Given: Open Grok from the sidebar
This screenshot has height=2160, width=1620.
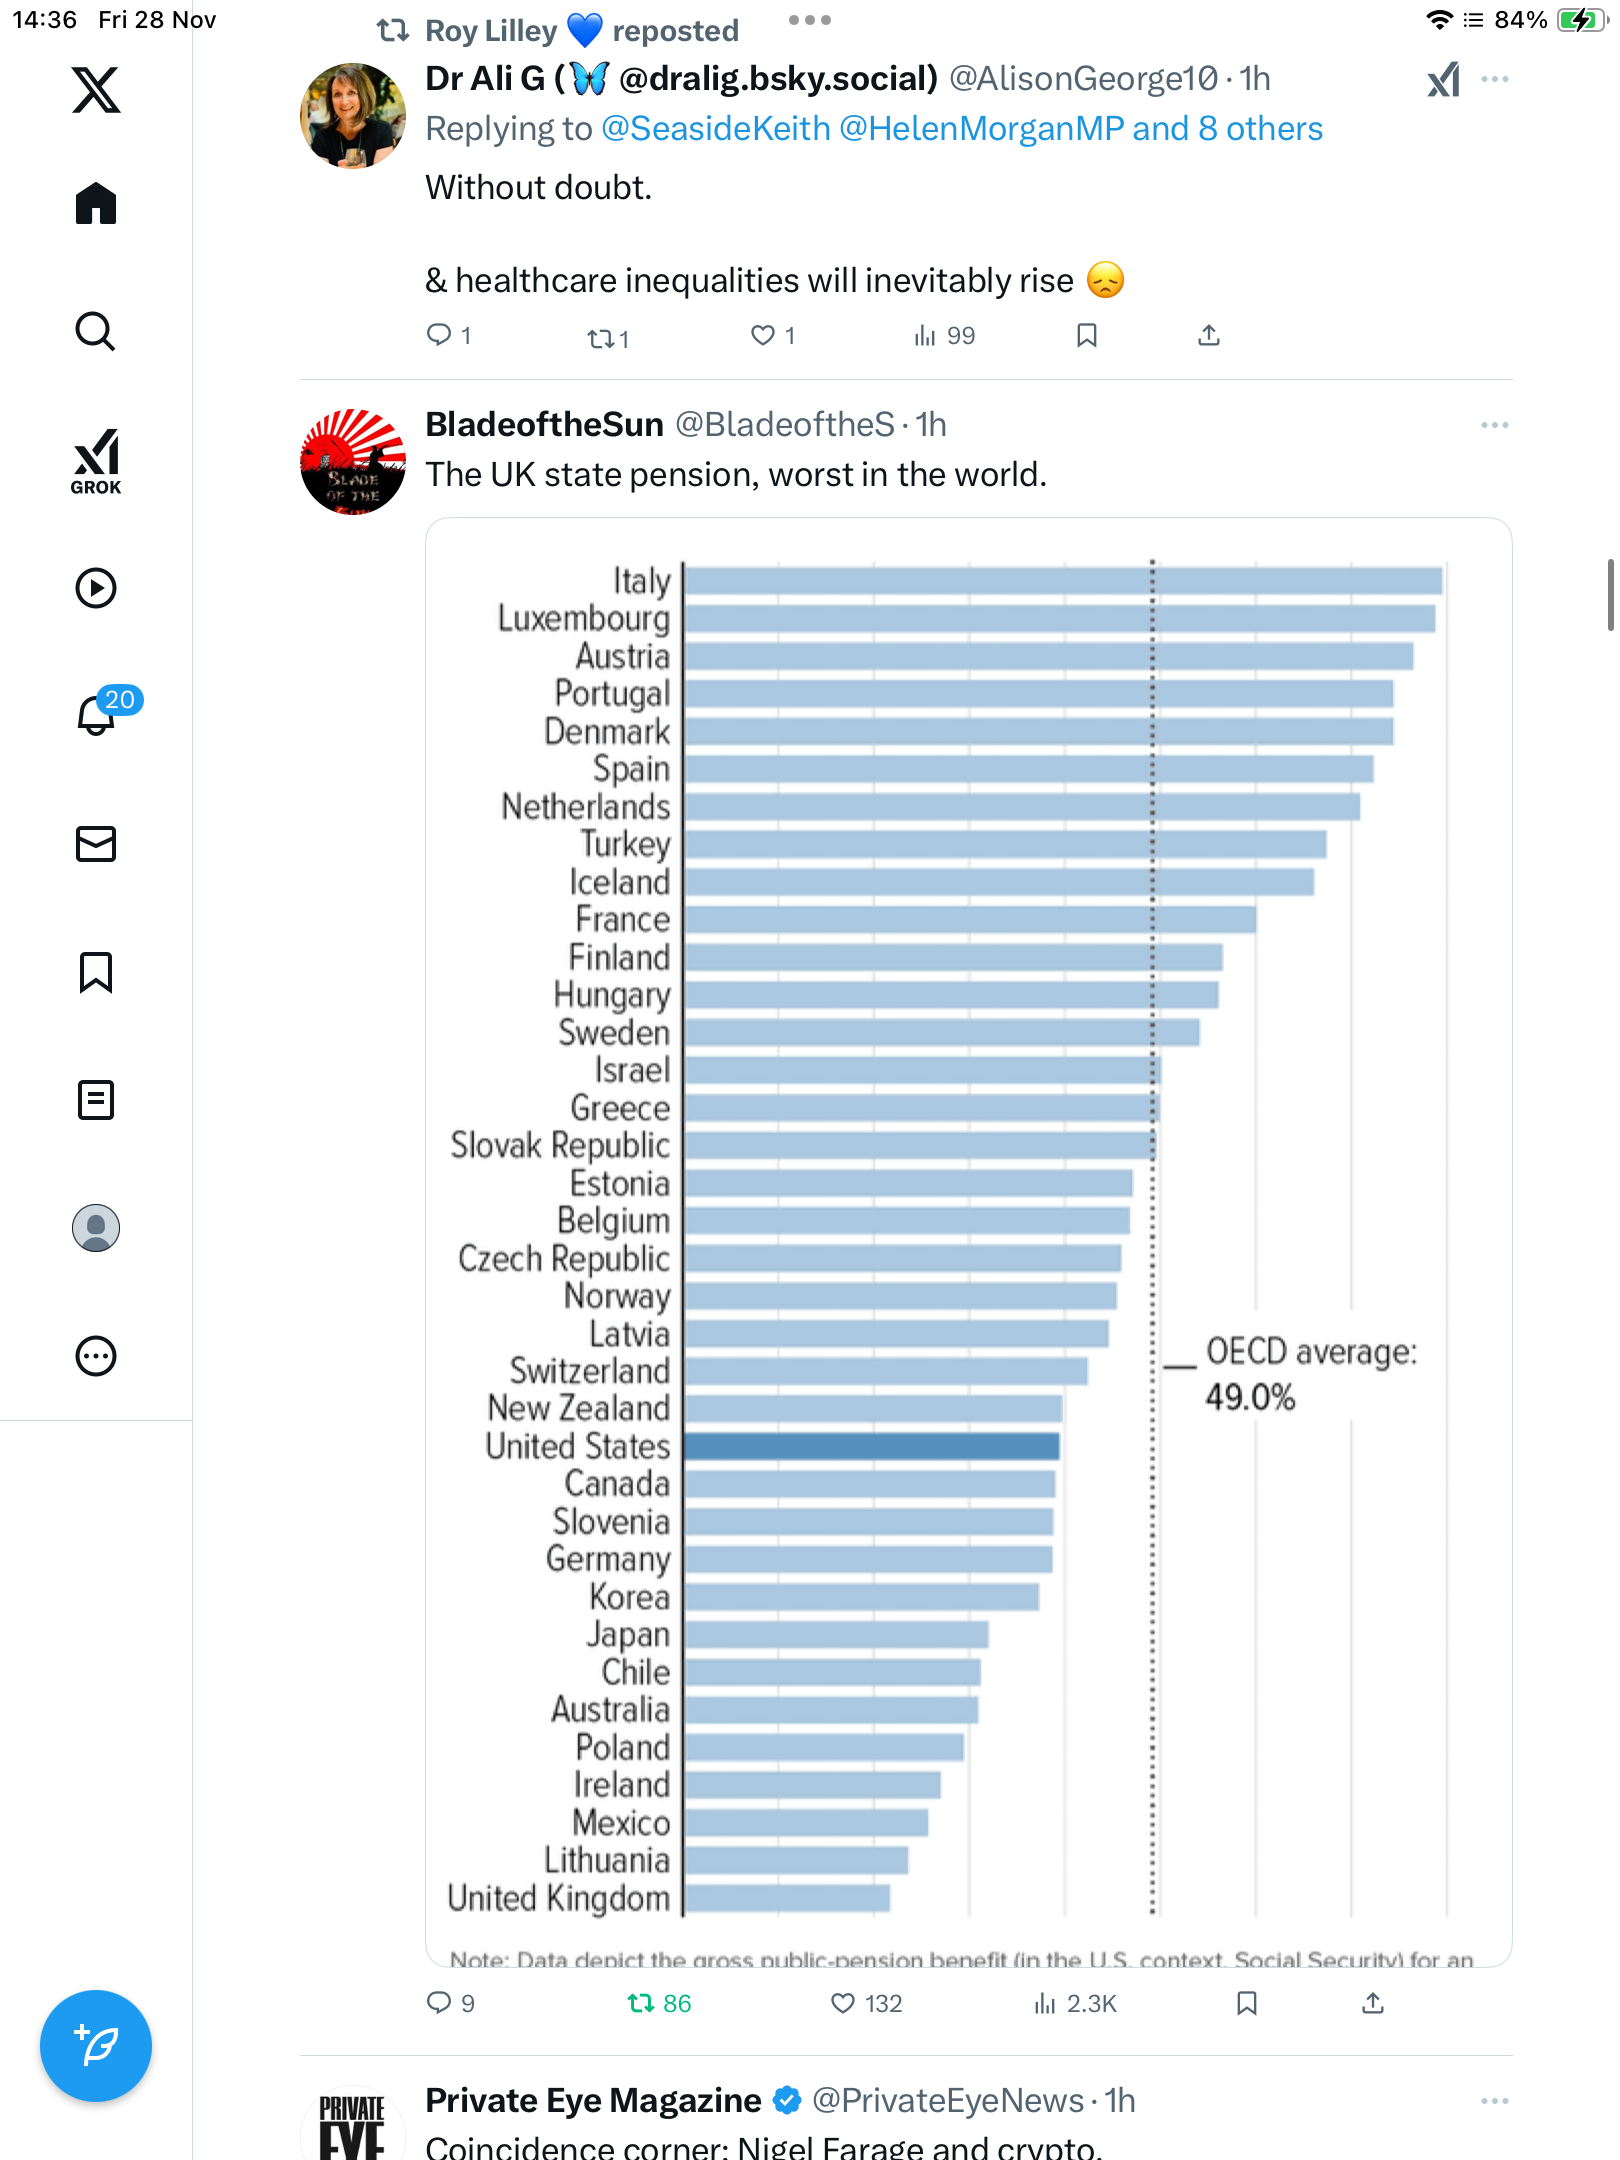Looking at the screenshot, I should pyautogui.click(x=96, y=462).
